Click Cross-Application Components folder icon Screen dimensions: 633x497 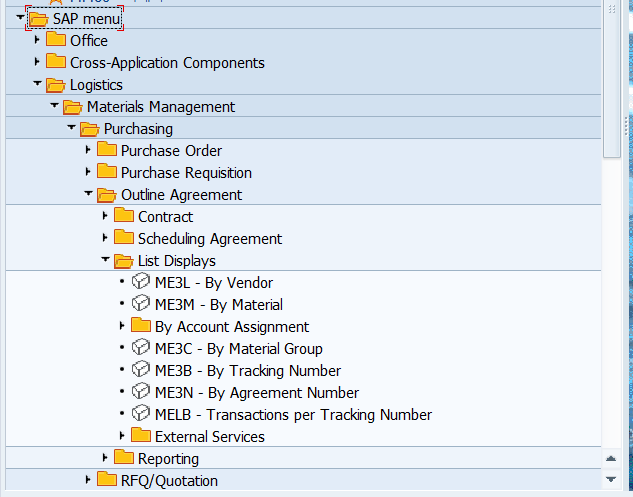pyautogui.click(x=56, y=61)
